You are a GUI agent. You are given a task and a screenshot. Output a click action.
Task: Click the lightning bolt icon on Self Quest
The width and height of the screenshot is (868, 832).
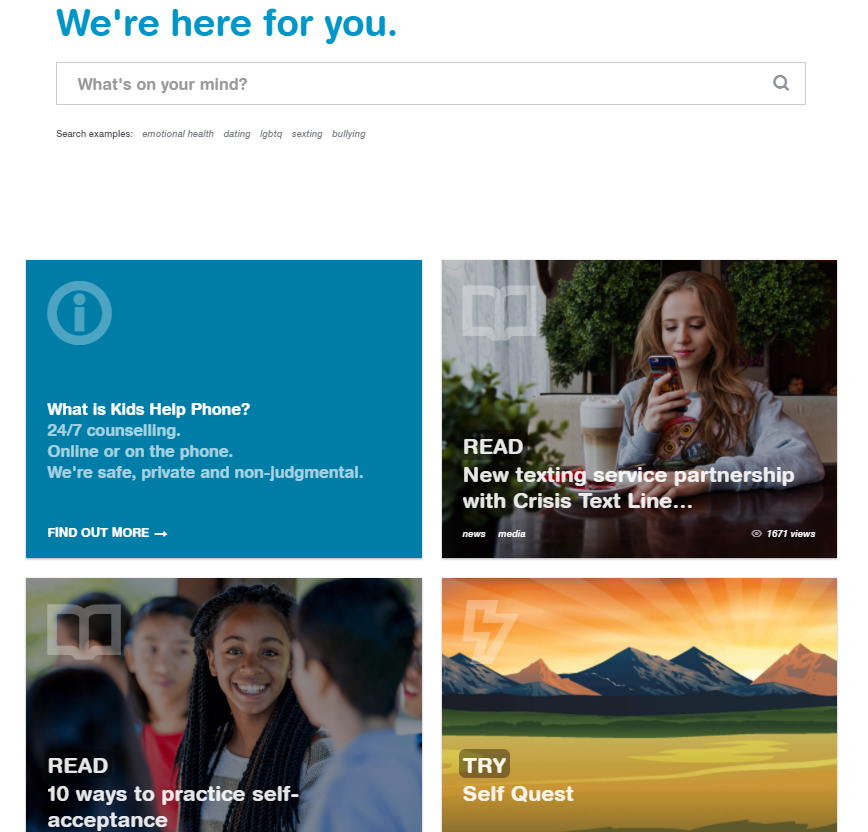(489, 631)
